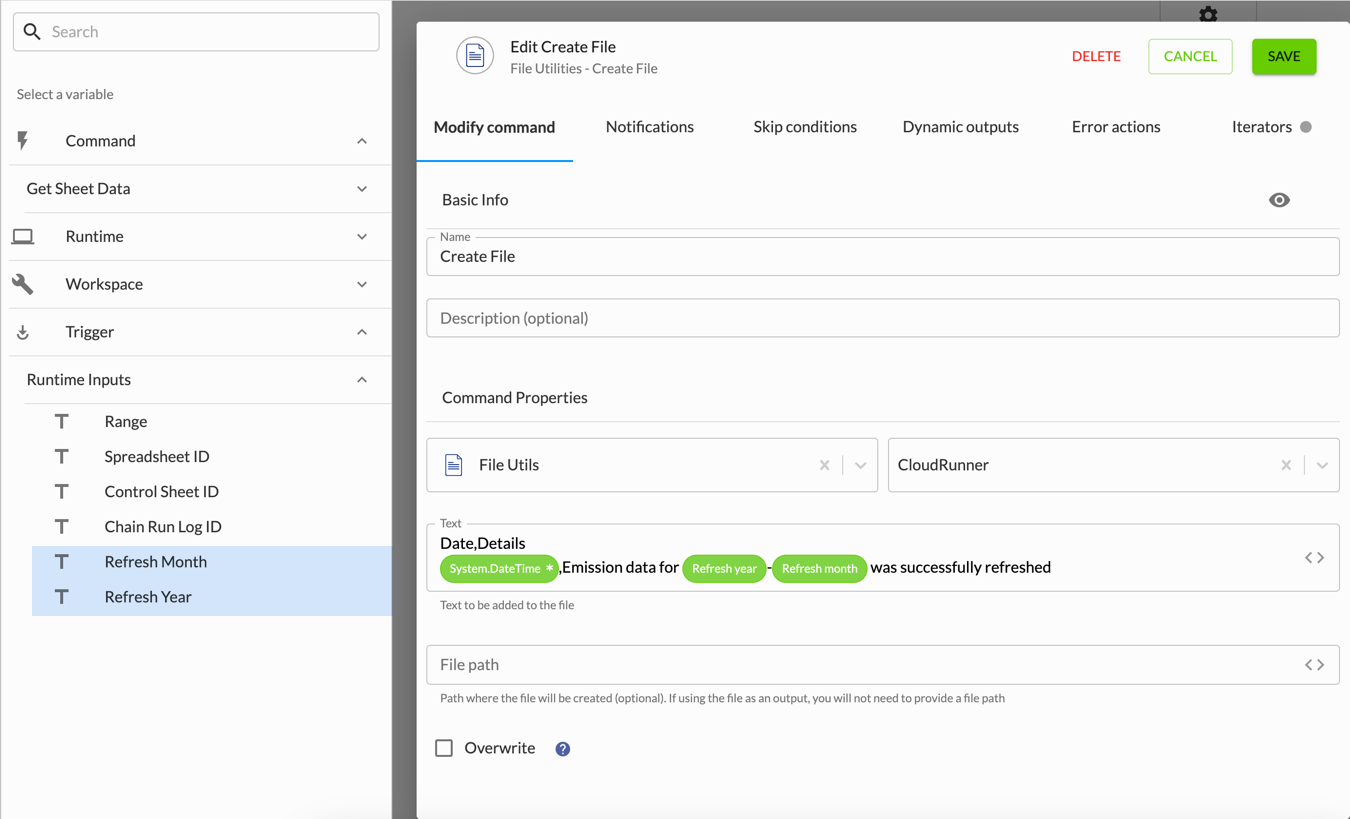Viewport: 1350px width, 819px height.
Task: Open the Dynamic outputs tab
Action: point(961,127)
